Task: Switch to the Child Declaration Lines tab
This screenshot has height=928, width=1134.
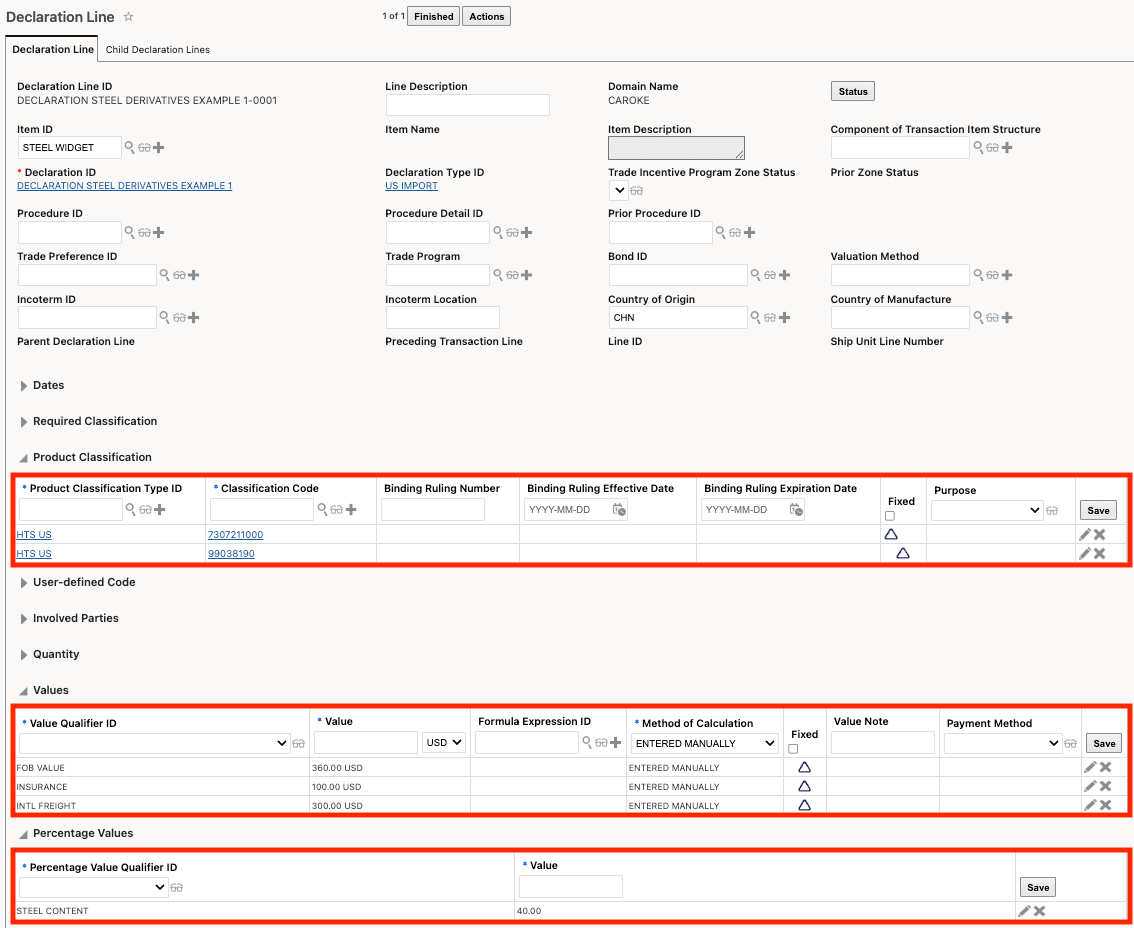Action: (158, 50)
